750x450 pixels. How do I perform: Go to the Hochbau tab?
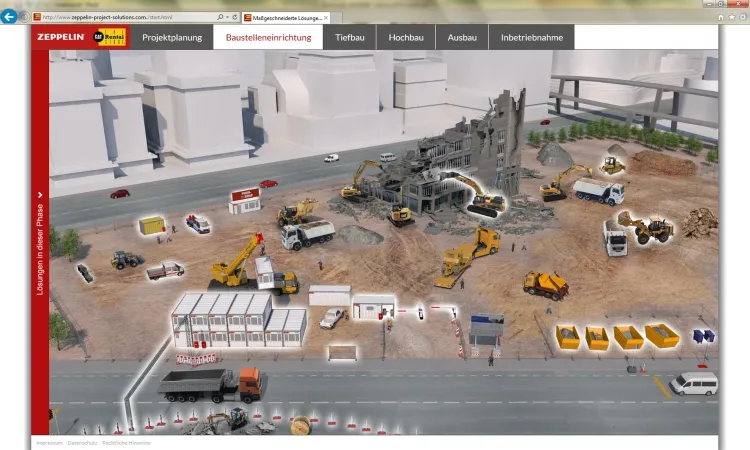[405, 38]
